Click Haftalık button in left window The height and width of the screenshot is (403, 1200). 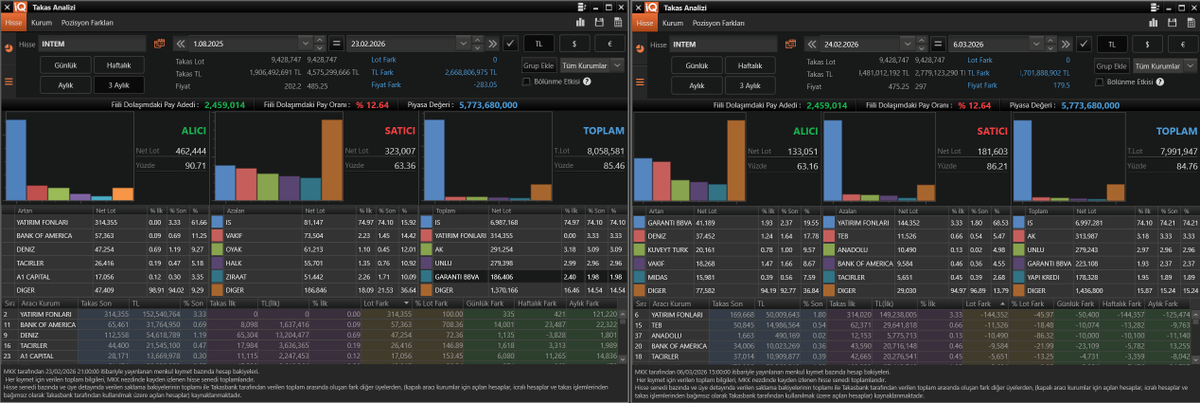[x=119, y=64]
